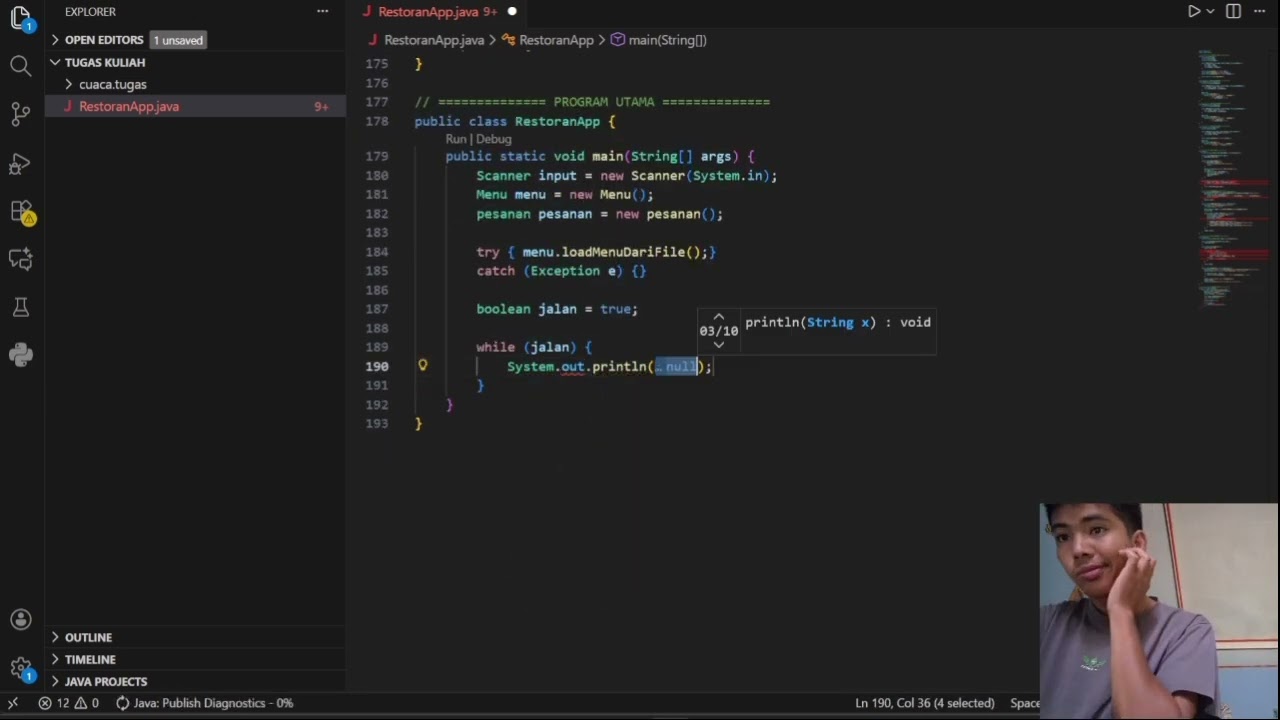Open the editor more actions ellipsis
This screenshot has width=1280, height=720.
1259,11
